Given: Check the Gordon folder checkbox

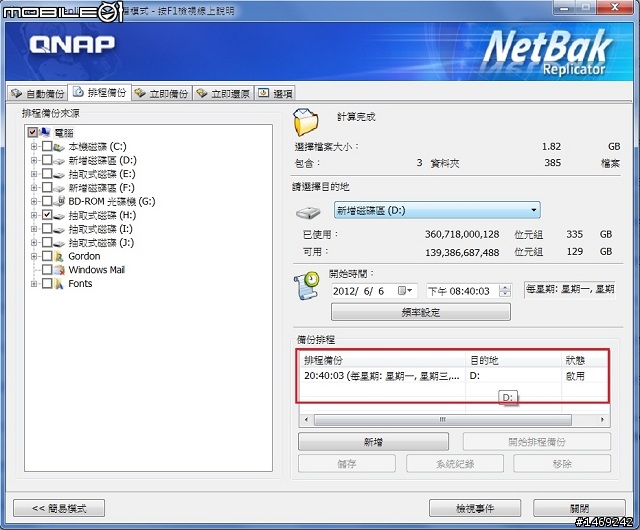Looking at the screenshot, I should pos(47,256).
